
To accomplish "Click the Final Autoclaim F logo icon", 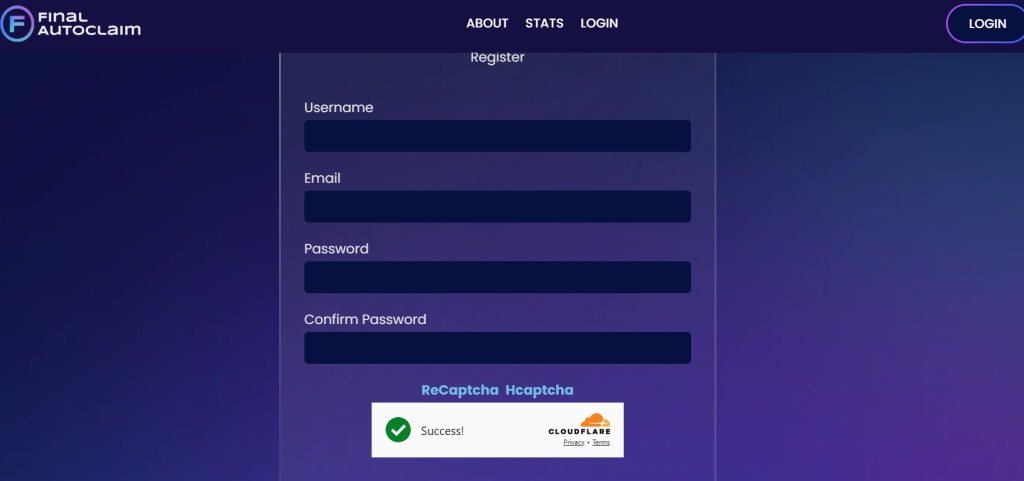I will tap(16, 23).
